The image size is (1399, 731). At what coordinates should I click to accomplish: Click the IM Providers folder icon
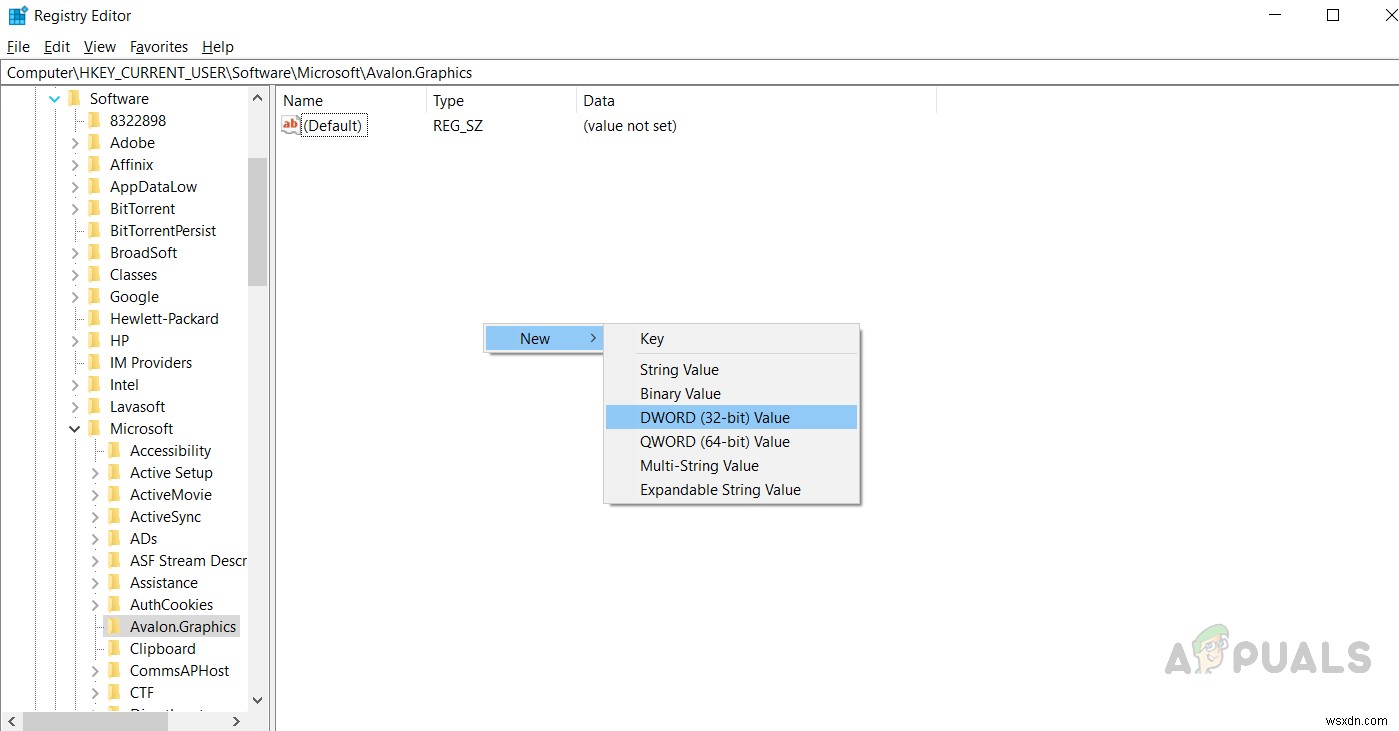tap(94, 362)
